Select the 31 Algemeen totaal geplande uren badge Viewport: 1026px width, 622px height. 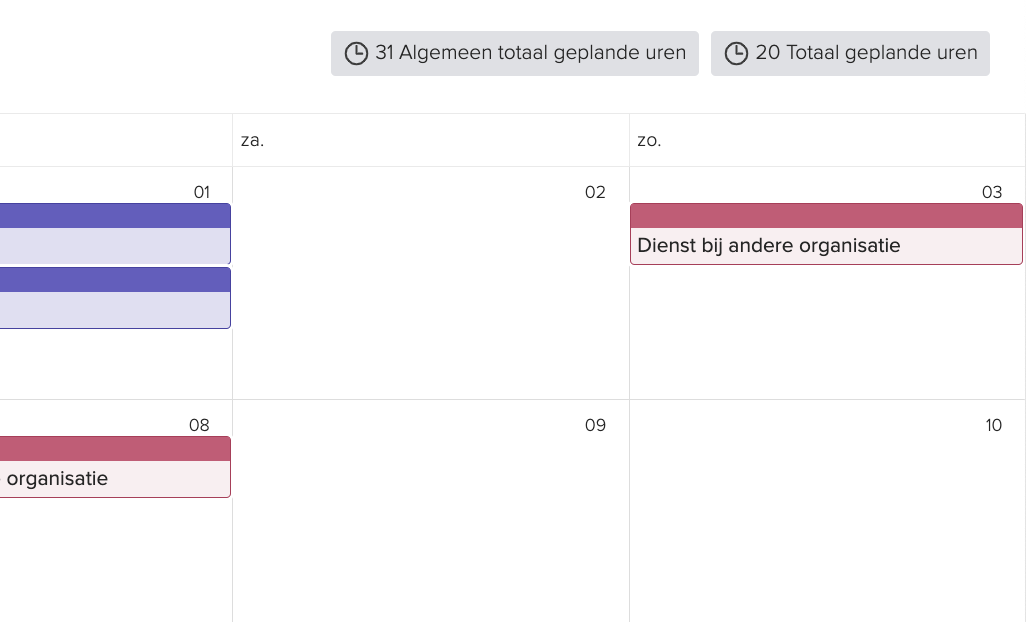point(515,54)
